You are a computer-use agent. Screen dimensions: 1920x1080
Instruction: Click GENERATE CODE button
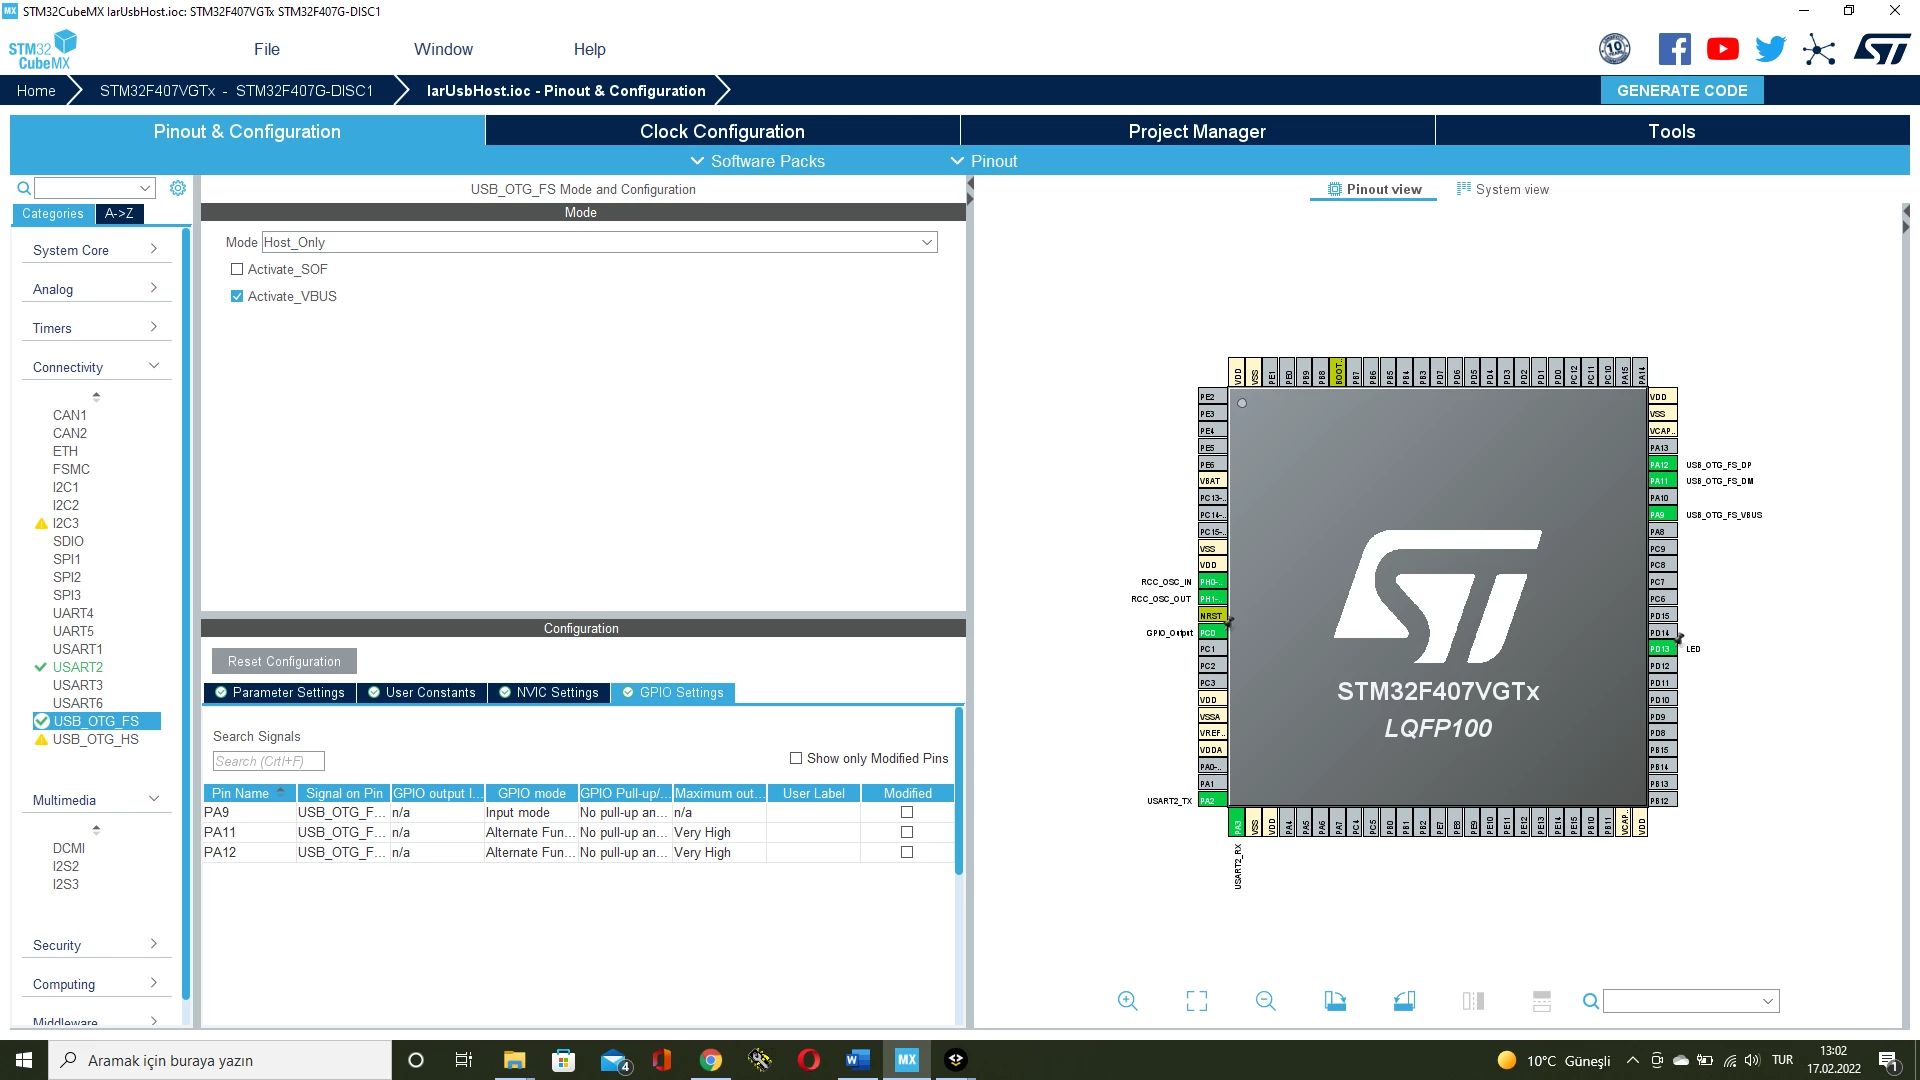coord(1682,90)
